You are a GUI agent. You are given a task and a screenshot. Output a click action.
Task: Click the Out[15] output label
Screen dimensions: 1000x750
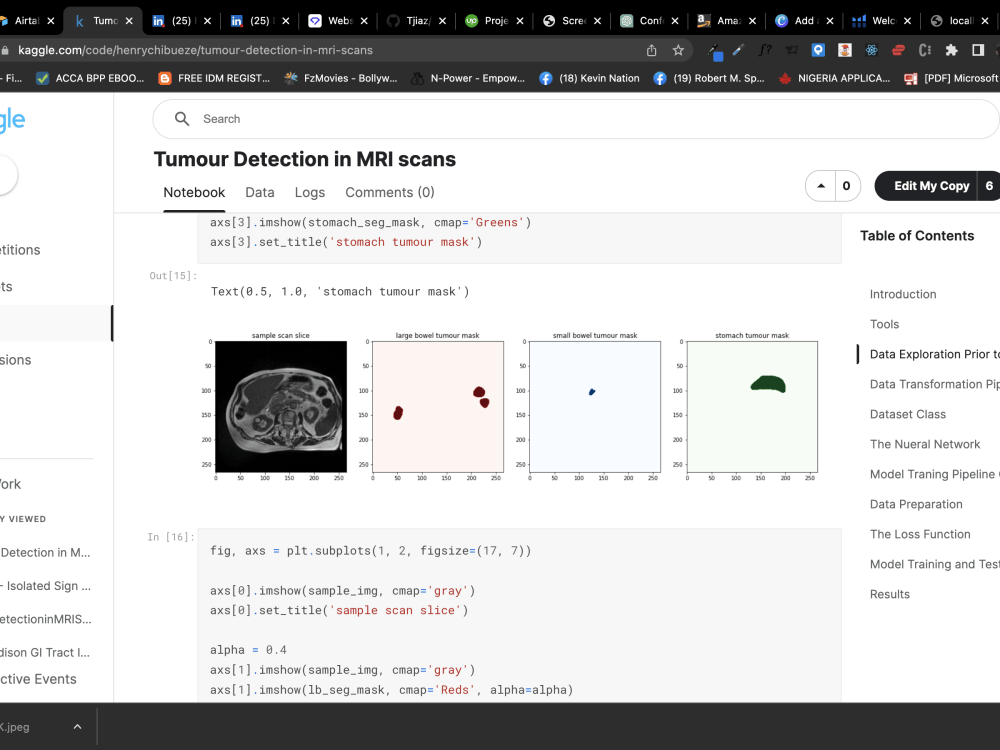(173, 276)
